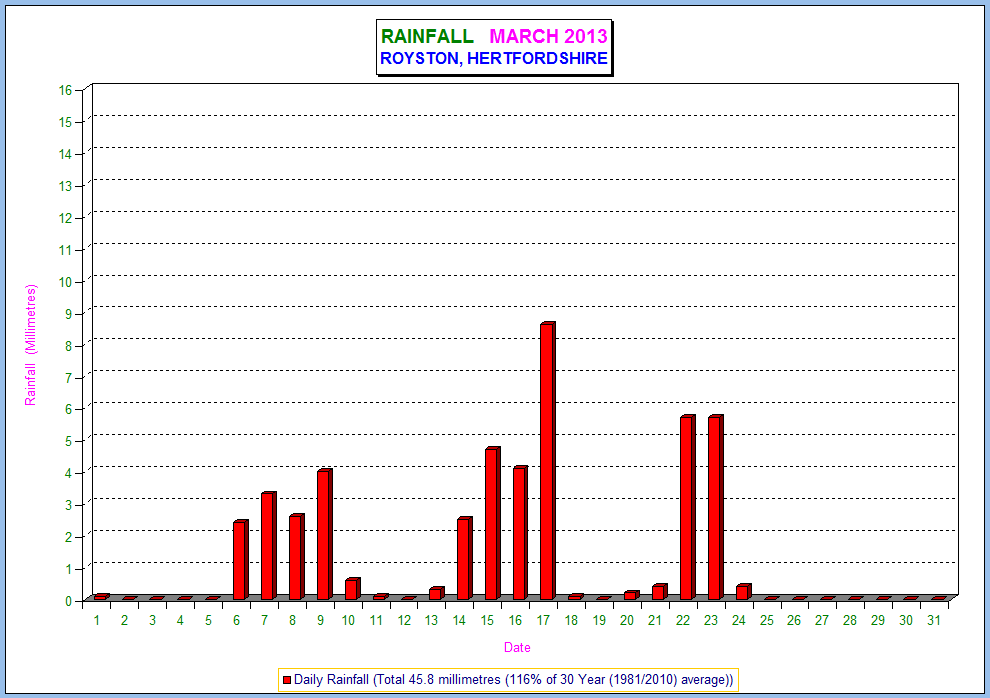Click x-axis date label 28

pyautogui.click(x=850, y=620)
